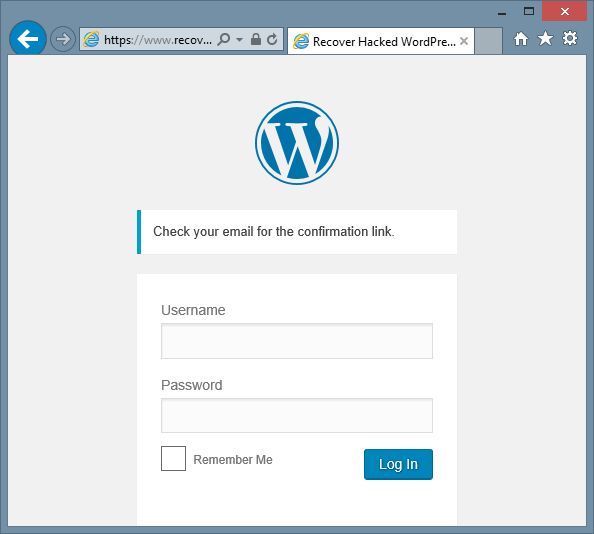Image resolution: width=594 pixels, height=534 pixels.
Task: Open the Tools gear icon
Action: point(569,38)
